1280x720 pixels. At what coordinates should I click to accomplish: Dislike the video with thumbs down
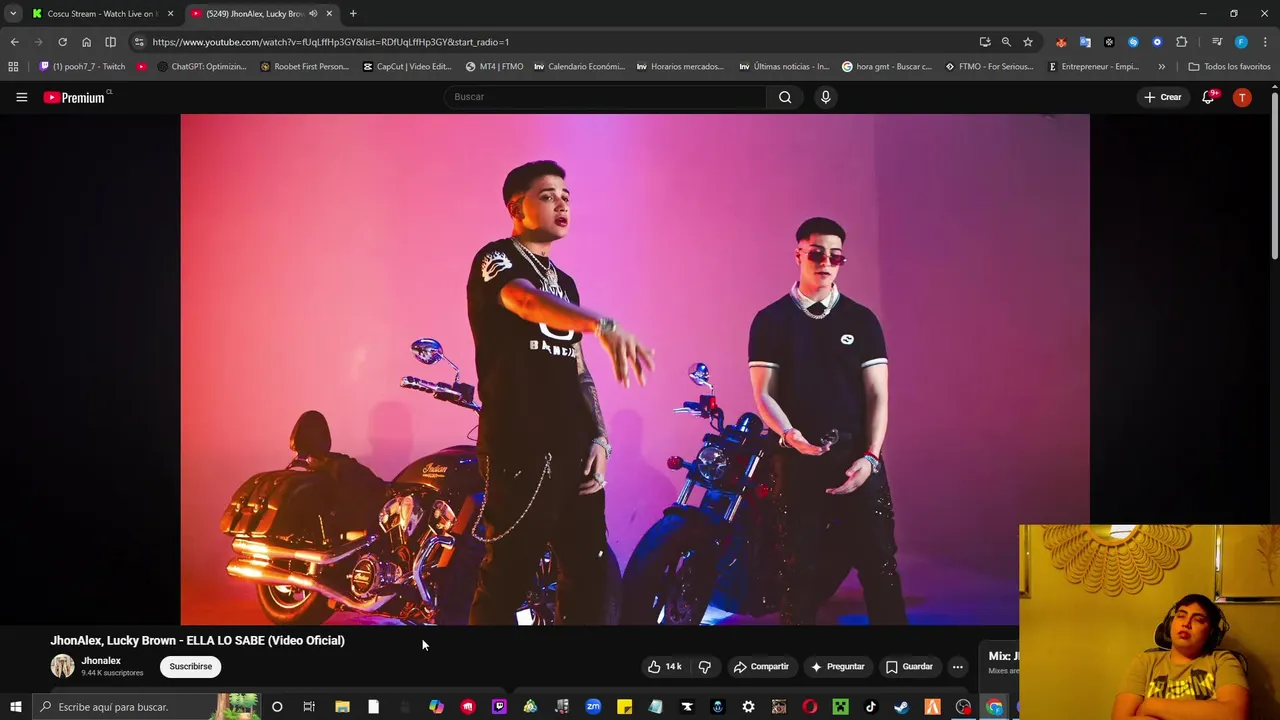click(x=705, y=667)
